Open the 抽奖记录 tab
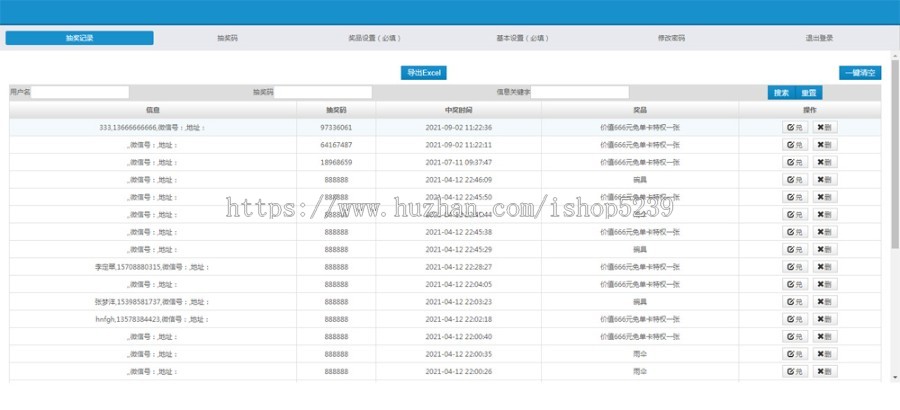 (79, 38)
